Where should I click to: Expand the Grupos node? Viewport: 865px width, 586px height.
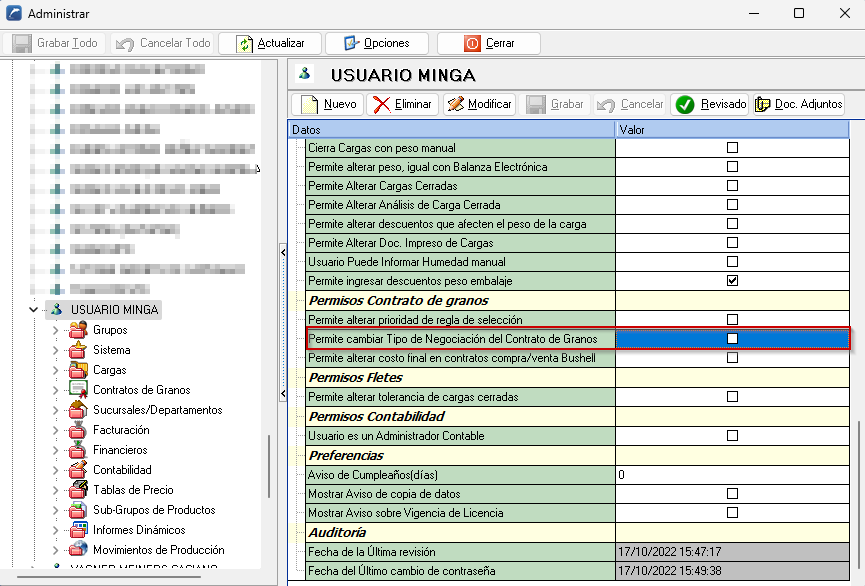pos(55,330)
